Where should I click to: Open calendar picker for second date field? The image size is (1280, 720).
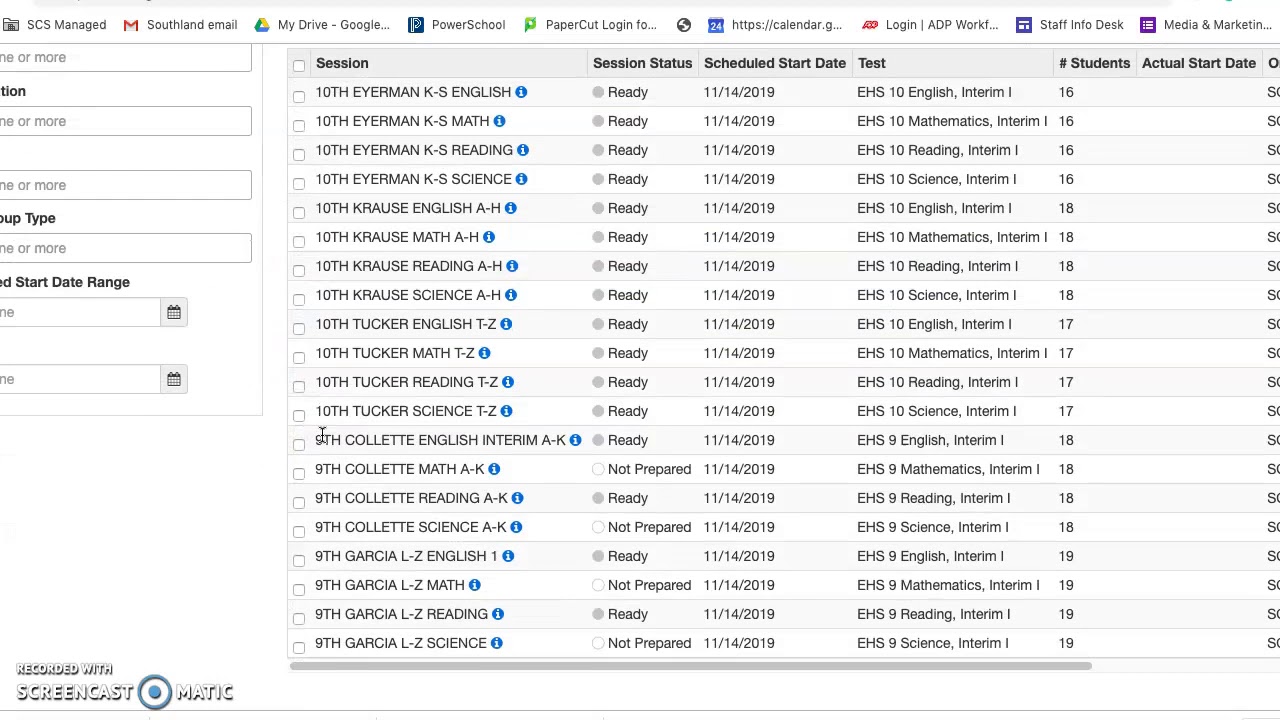(174, 379)
